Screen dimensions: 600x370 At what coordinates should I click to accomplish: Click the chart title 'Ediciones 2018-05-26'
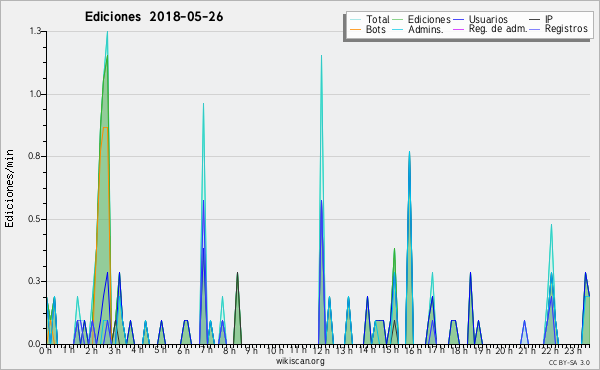pos(154,17)
